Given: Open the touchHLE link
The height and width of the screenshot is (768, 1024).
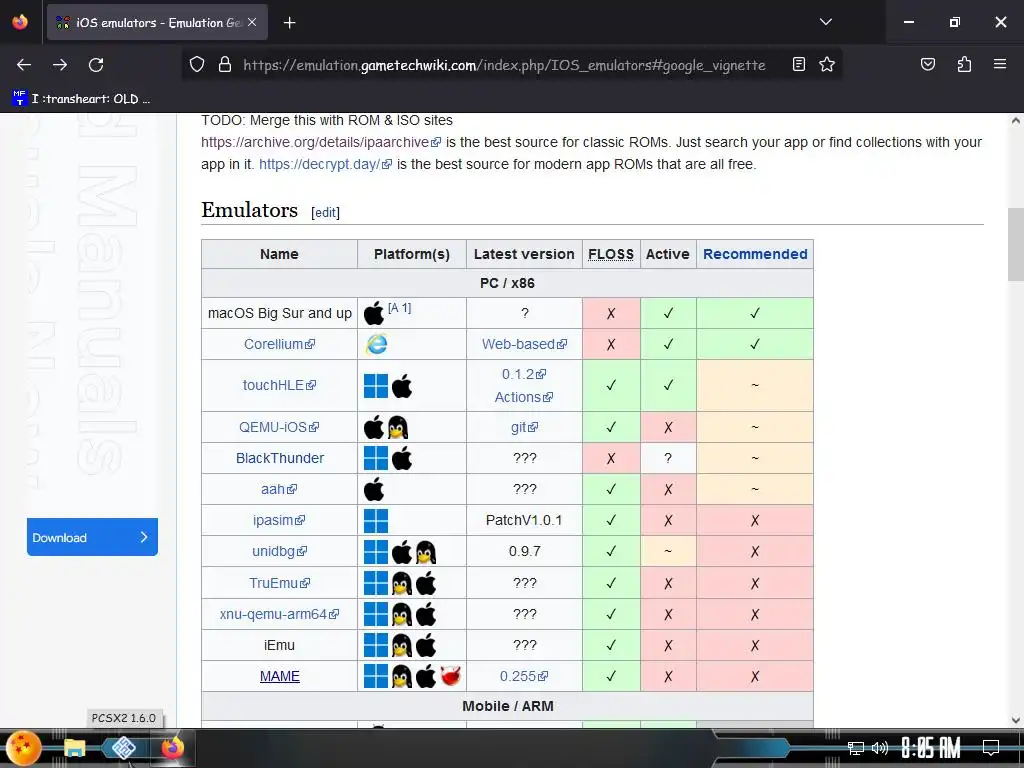Looking at the screenshot, I should (x=279, y=385).
